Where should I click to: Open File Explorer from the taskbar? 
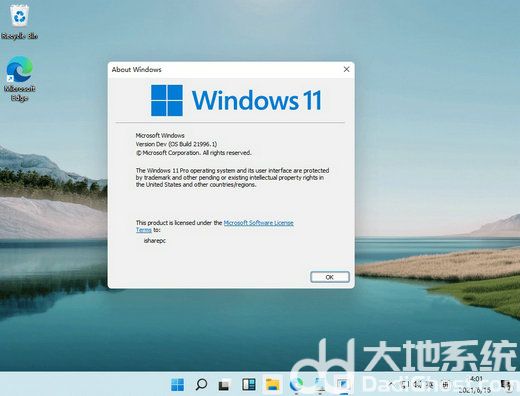[x=272, y=385]
